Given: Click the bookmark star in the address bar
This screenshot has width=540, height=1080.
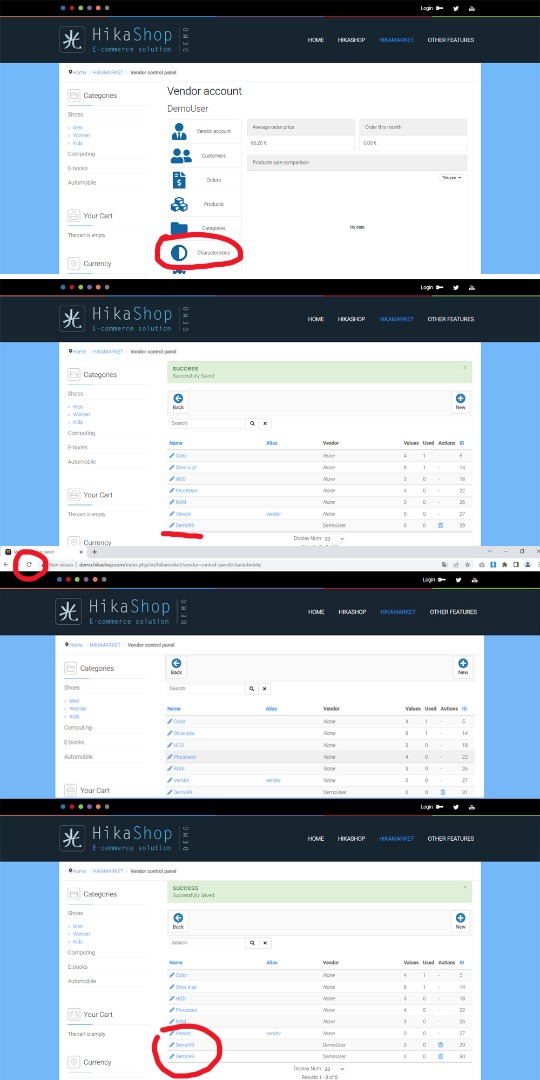Looking at the screenshot, I should click(x=467, y=564).
